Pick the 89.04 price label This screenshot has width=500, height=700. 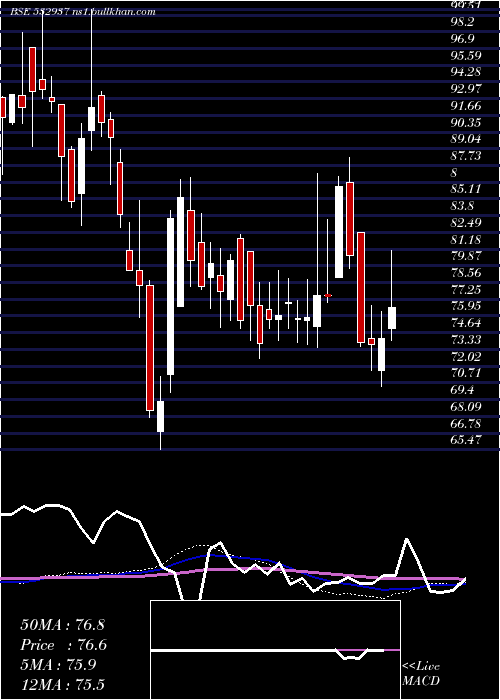(467, 139)
